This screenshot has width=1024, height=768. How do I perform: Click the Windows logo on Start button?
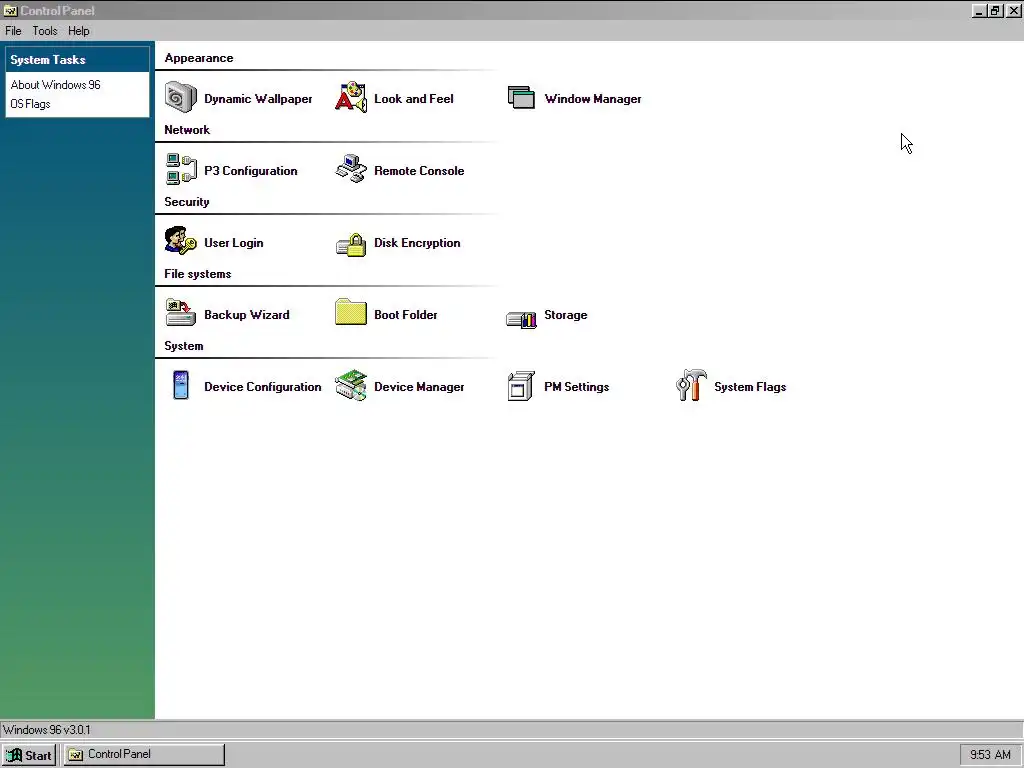tap(14, 756)
